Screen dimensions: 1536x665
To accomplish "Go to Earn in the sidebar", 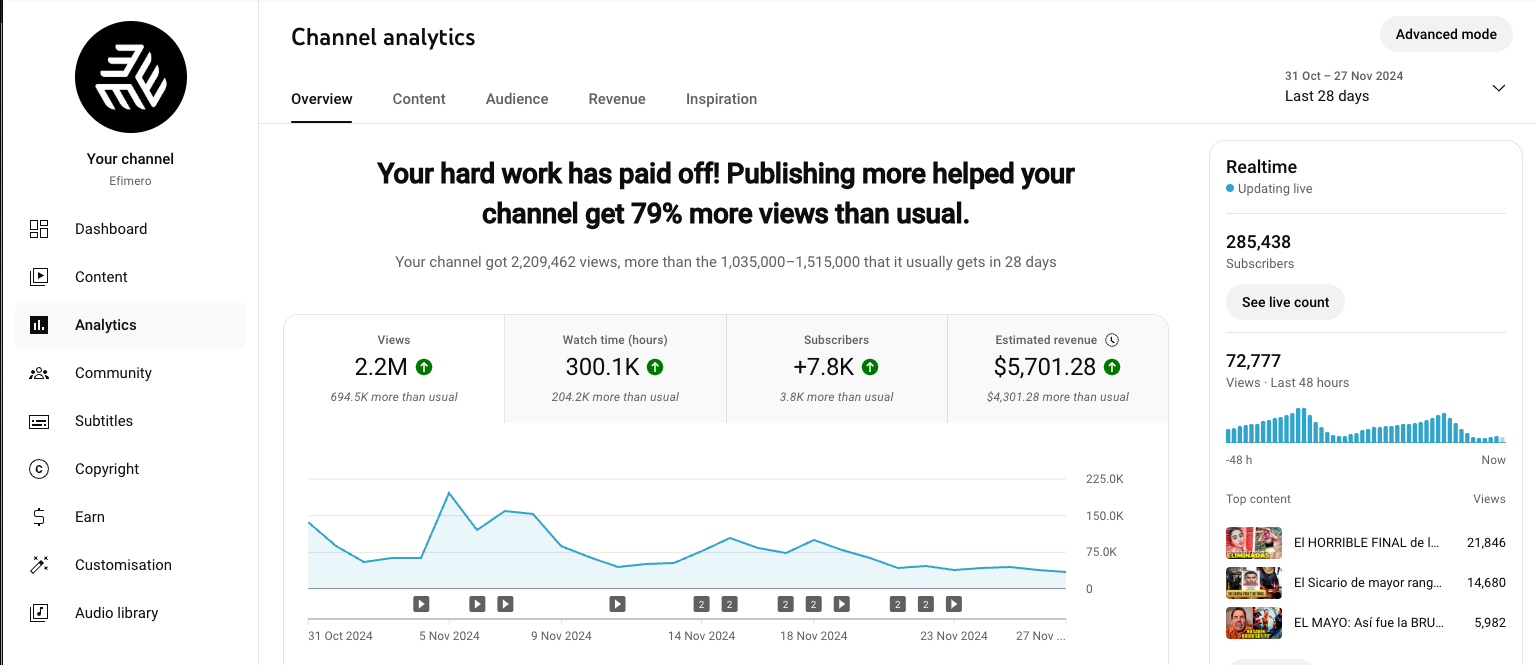I will pos(130,517).
